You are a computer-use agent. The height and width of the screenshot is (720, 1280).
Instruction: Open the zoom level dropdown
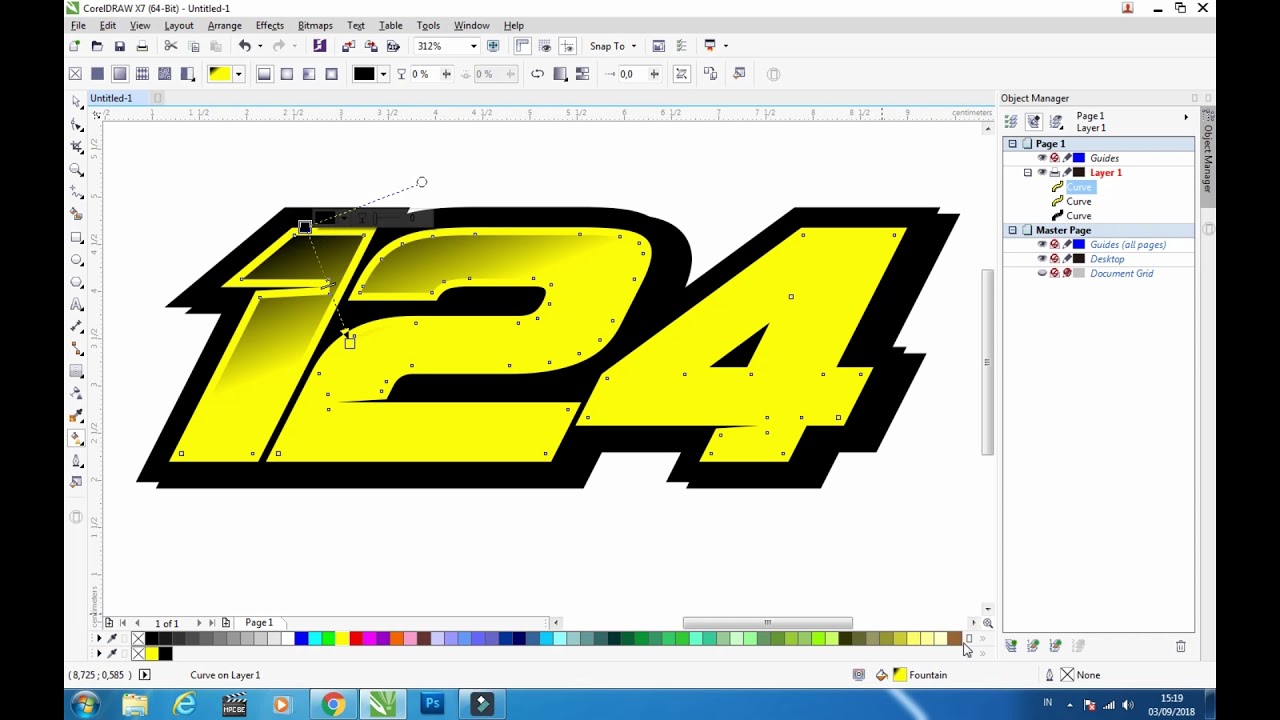[x=473, y=46]
